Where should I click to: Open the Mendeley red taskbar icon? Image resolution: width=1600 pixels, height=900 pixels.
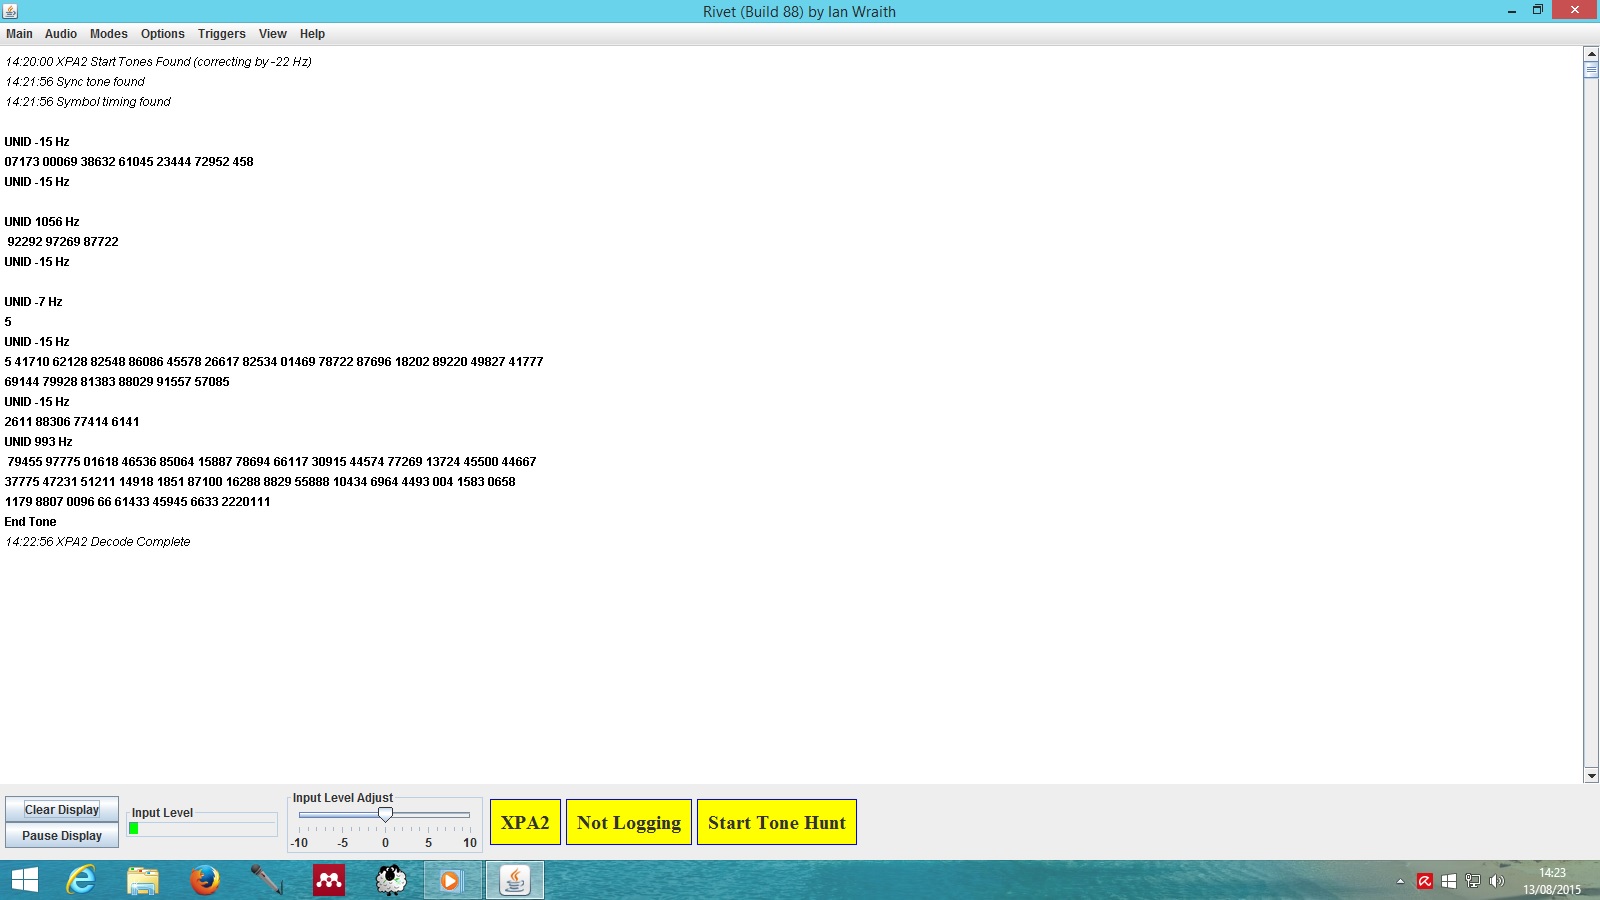point(329,880)
